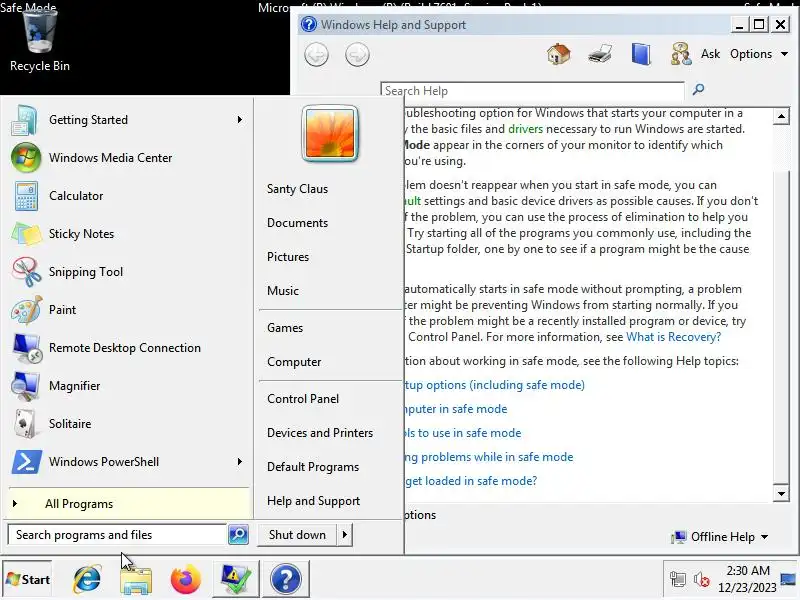Open 'options (including safe mode)' help link

(x=494, y=385)
